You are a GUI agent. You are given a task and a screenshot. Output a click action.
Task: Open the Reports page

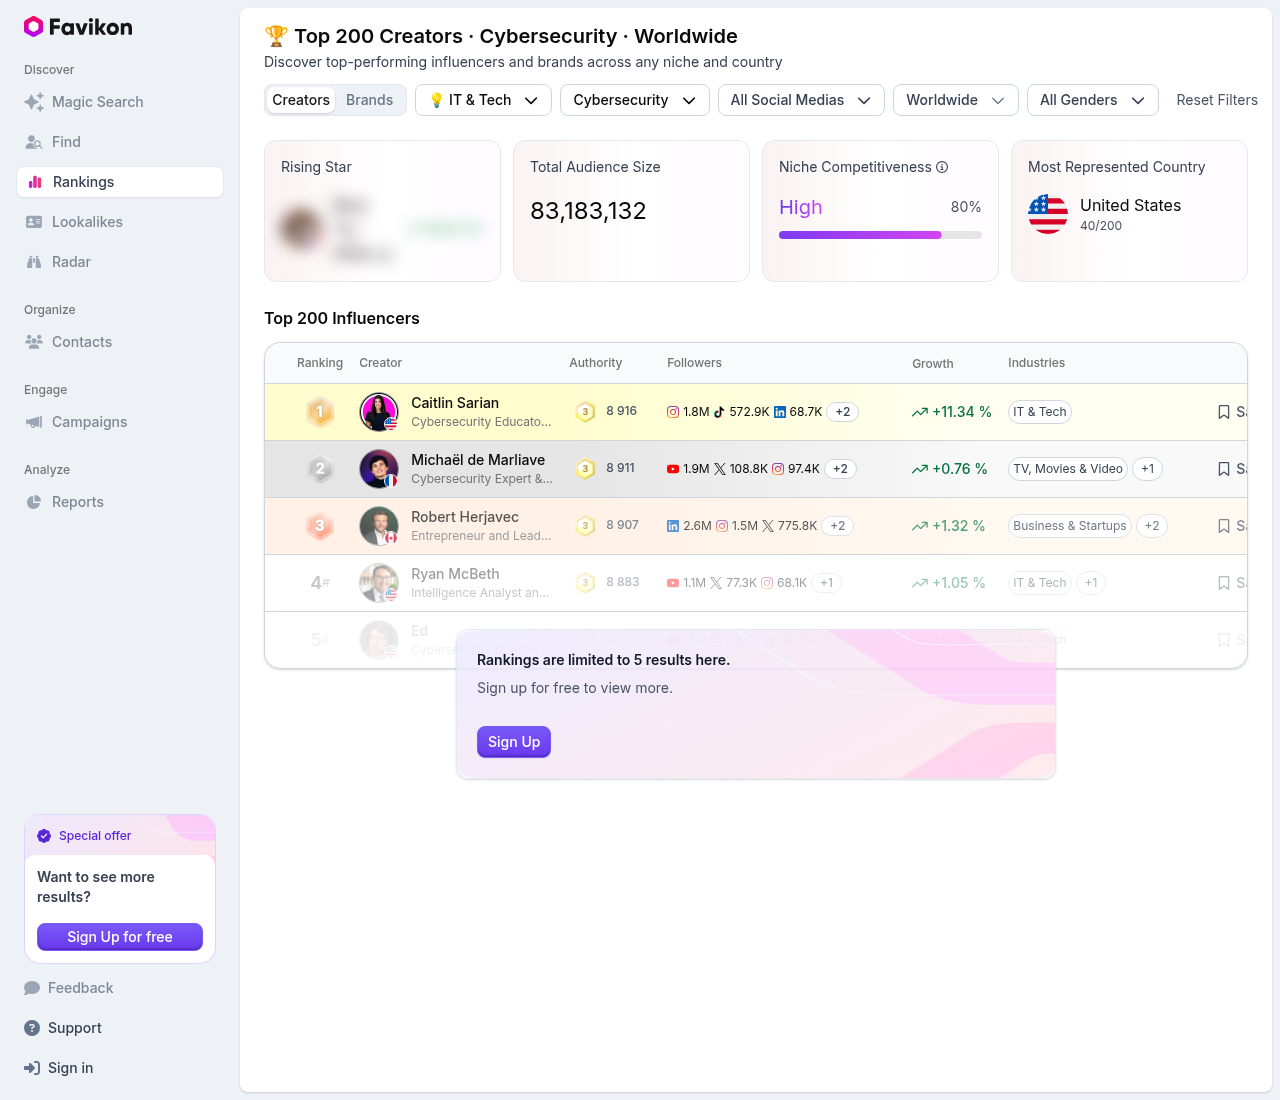point(78,502)
